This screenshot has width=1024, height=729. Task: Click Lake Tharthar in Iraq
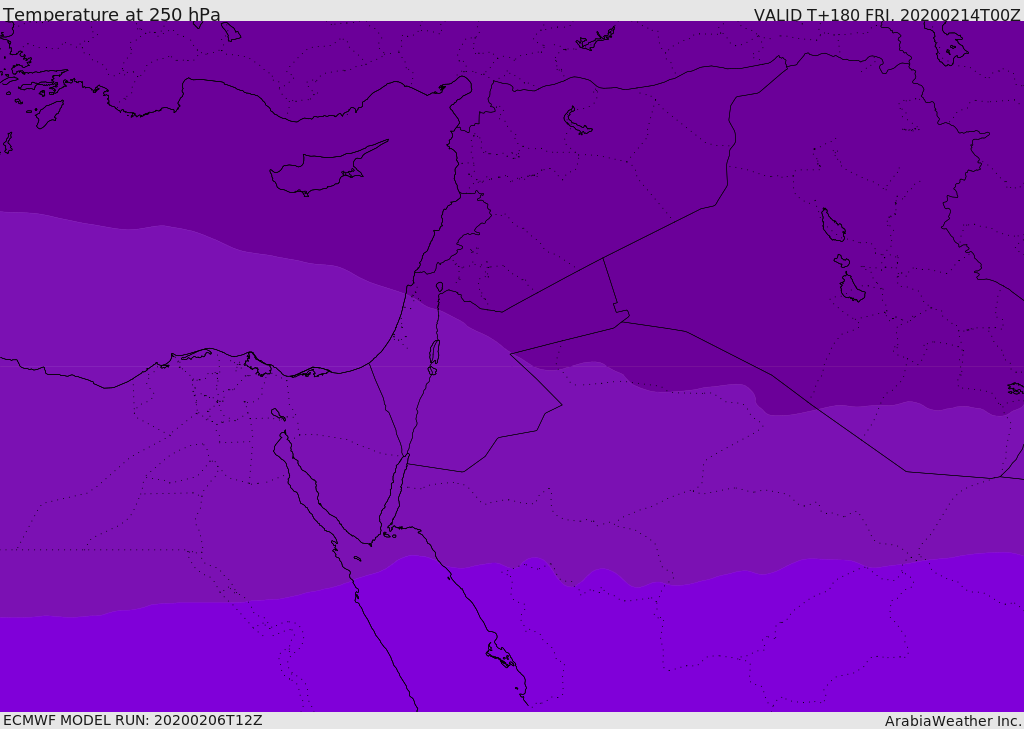(833, 225)
